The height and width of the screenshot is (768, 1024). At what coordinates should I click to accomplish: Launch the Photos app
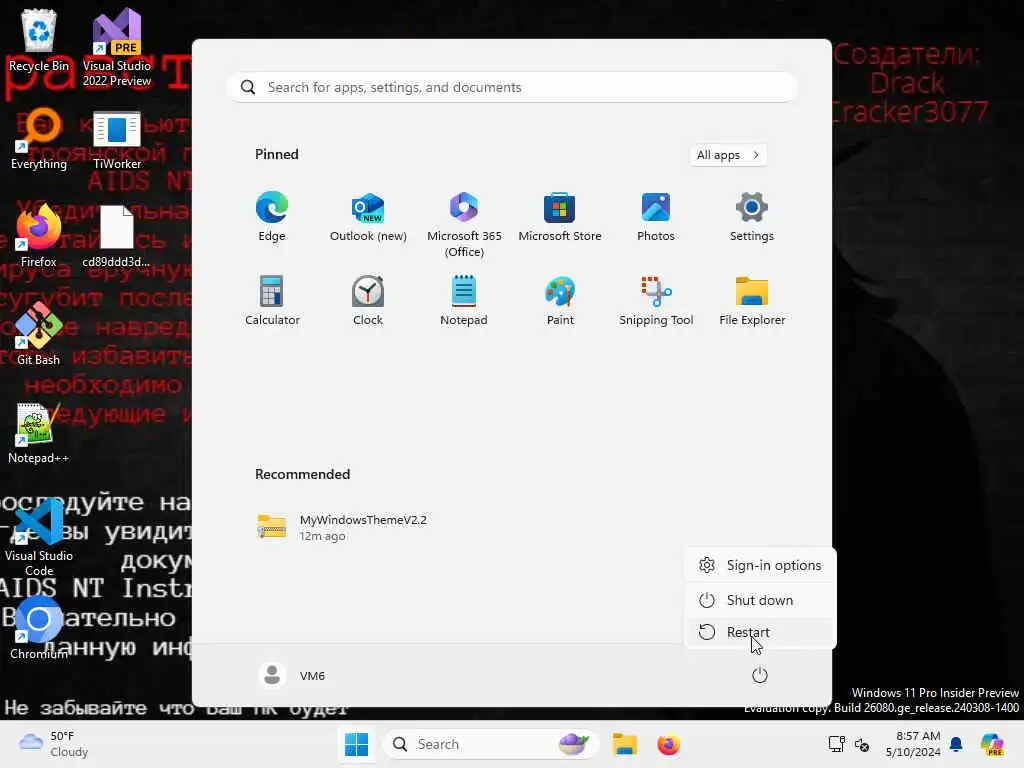656,217
